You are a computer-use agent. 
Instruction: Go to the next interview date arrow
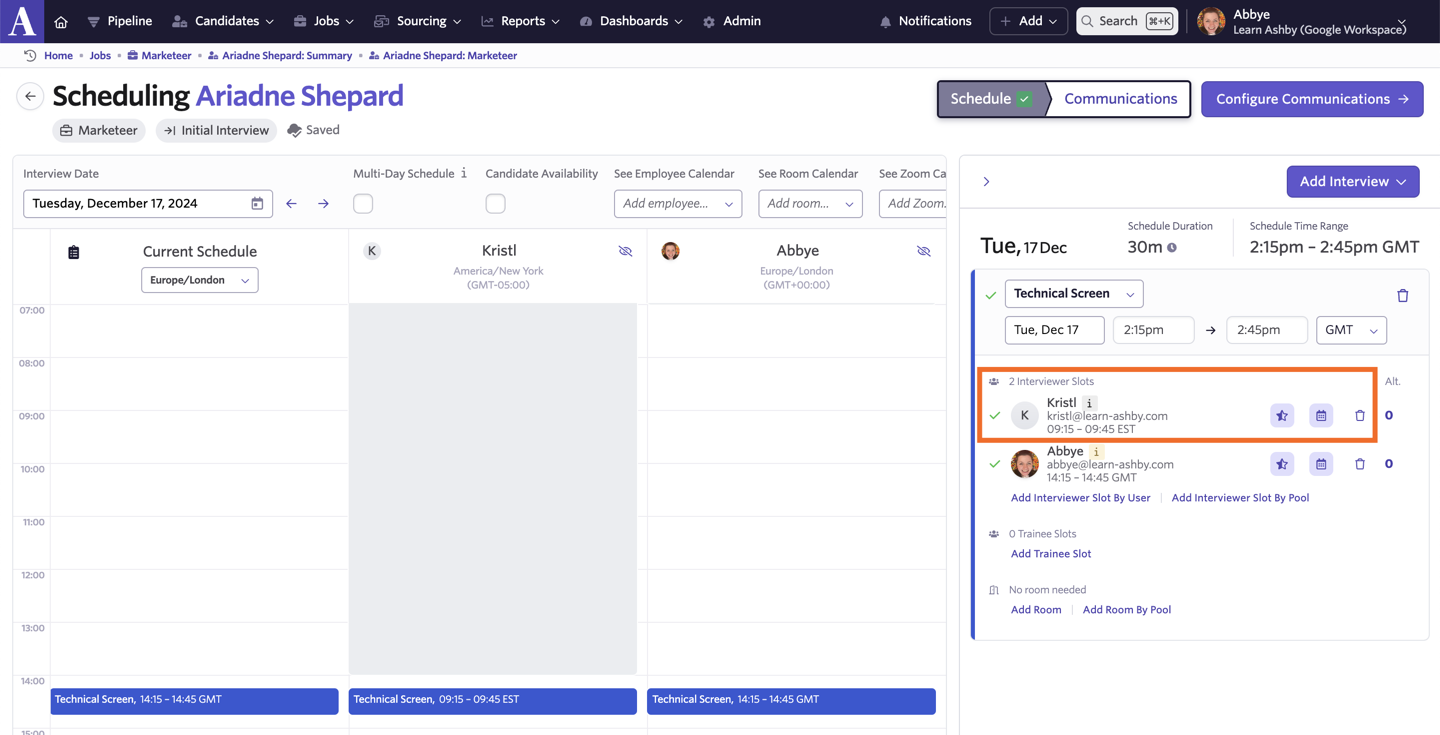pos(323,204)
